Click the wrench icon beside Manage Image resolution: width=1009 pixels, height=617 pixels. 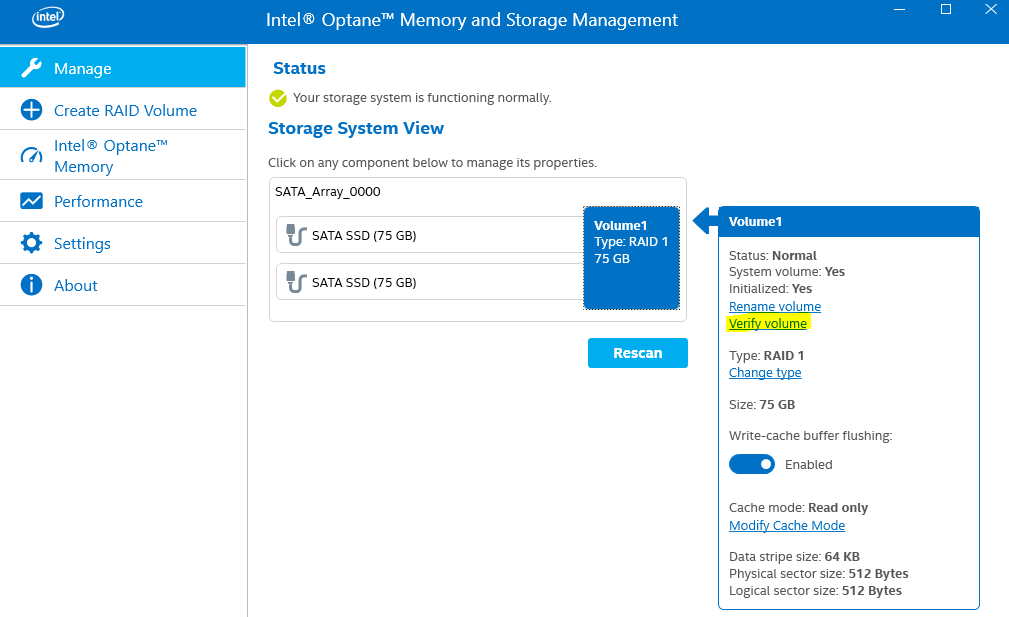coord(32,68)
